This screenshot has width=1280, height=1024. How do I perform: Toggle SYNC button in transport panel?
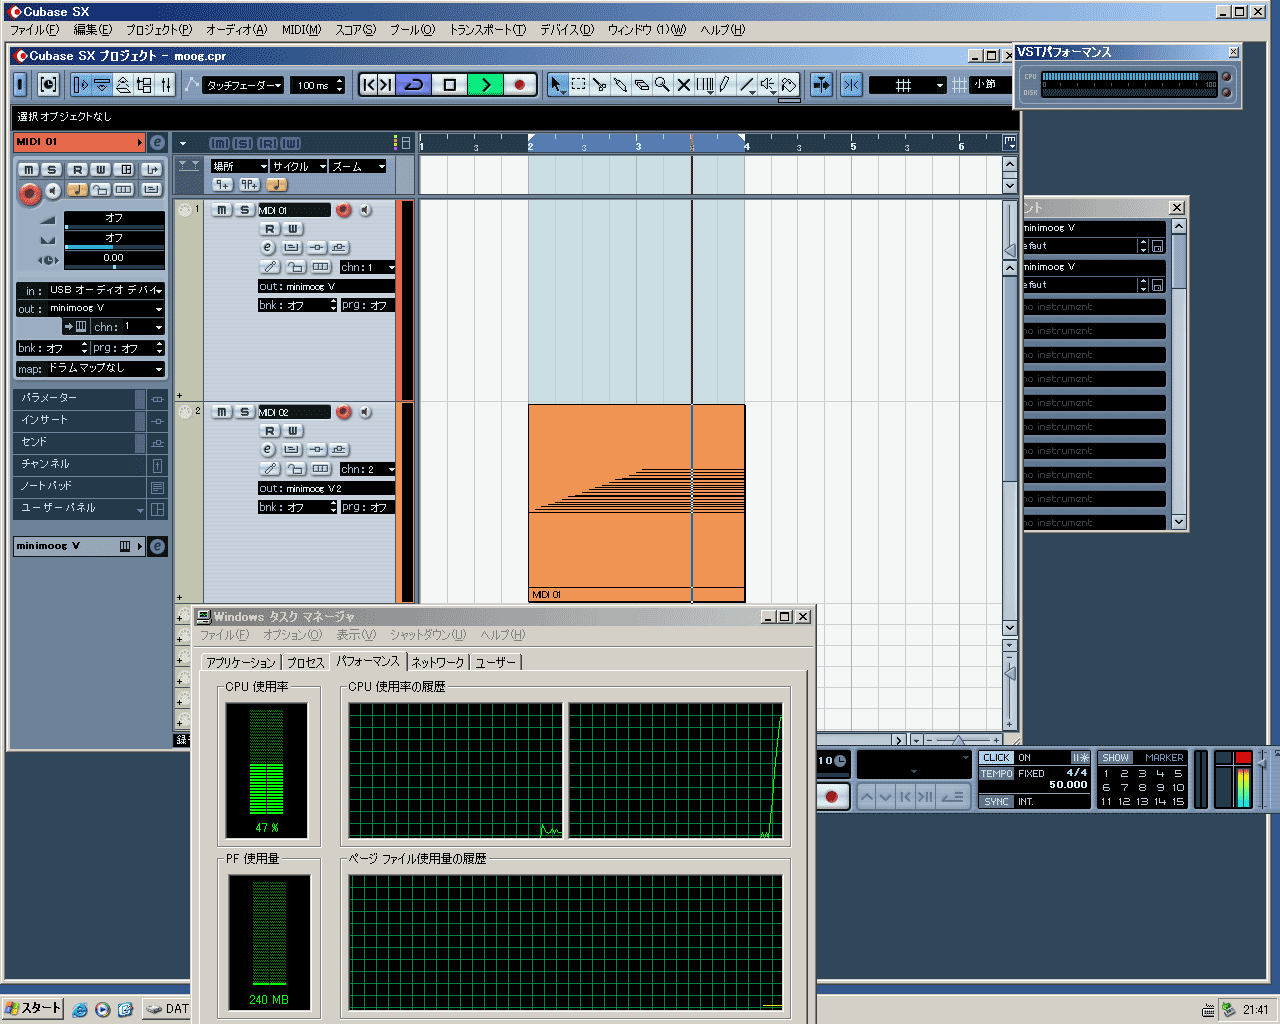coord(996,801)
